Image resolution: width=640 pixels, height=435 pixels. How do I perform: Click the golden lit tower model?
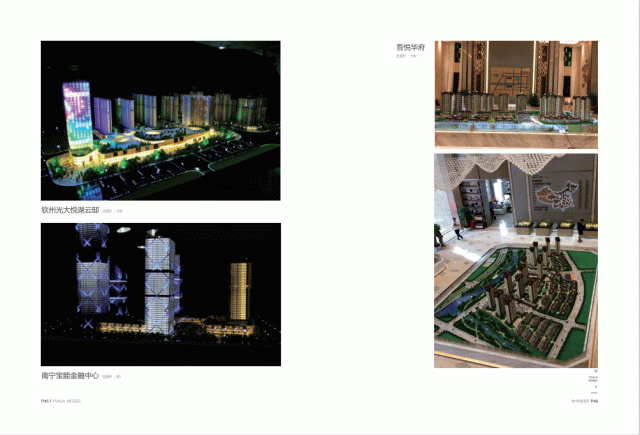(240, 291)
